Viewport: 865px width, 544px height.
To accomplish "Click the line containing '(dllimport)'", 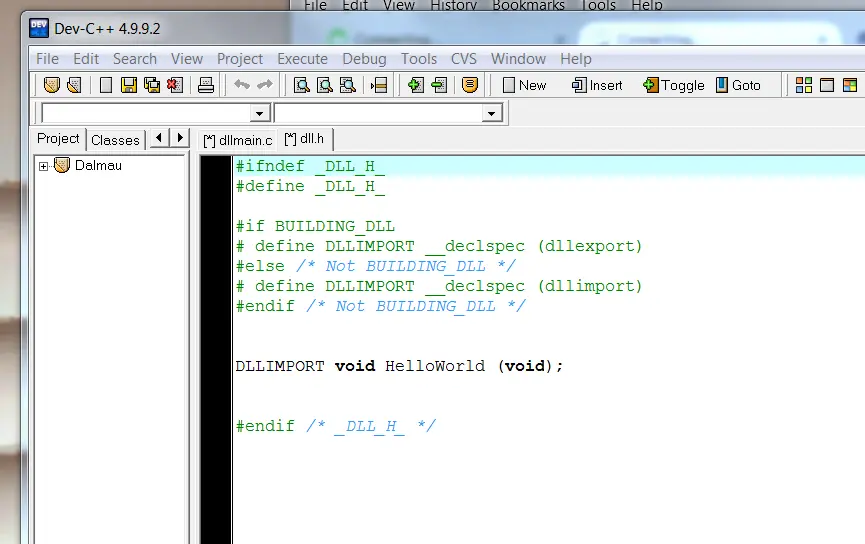I will pyautogui.click(x=439, y=286).
